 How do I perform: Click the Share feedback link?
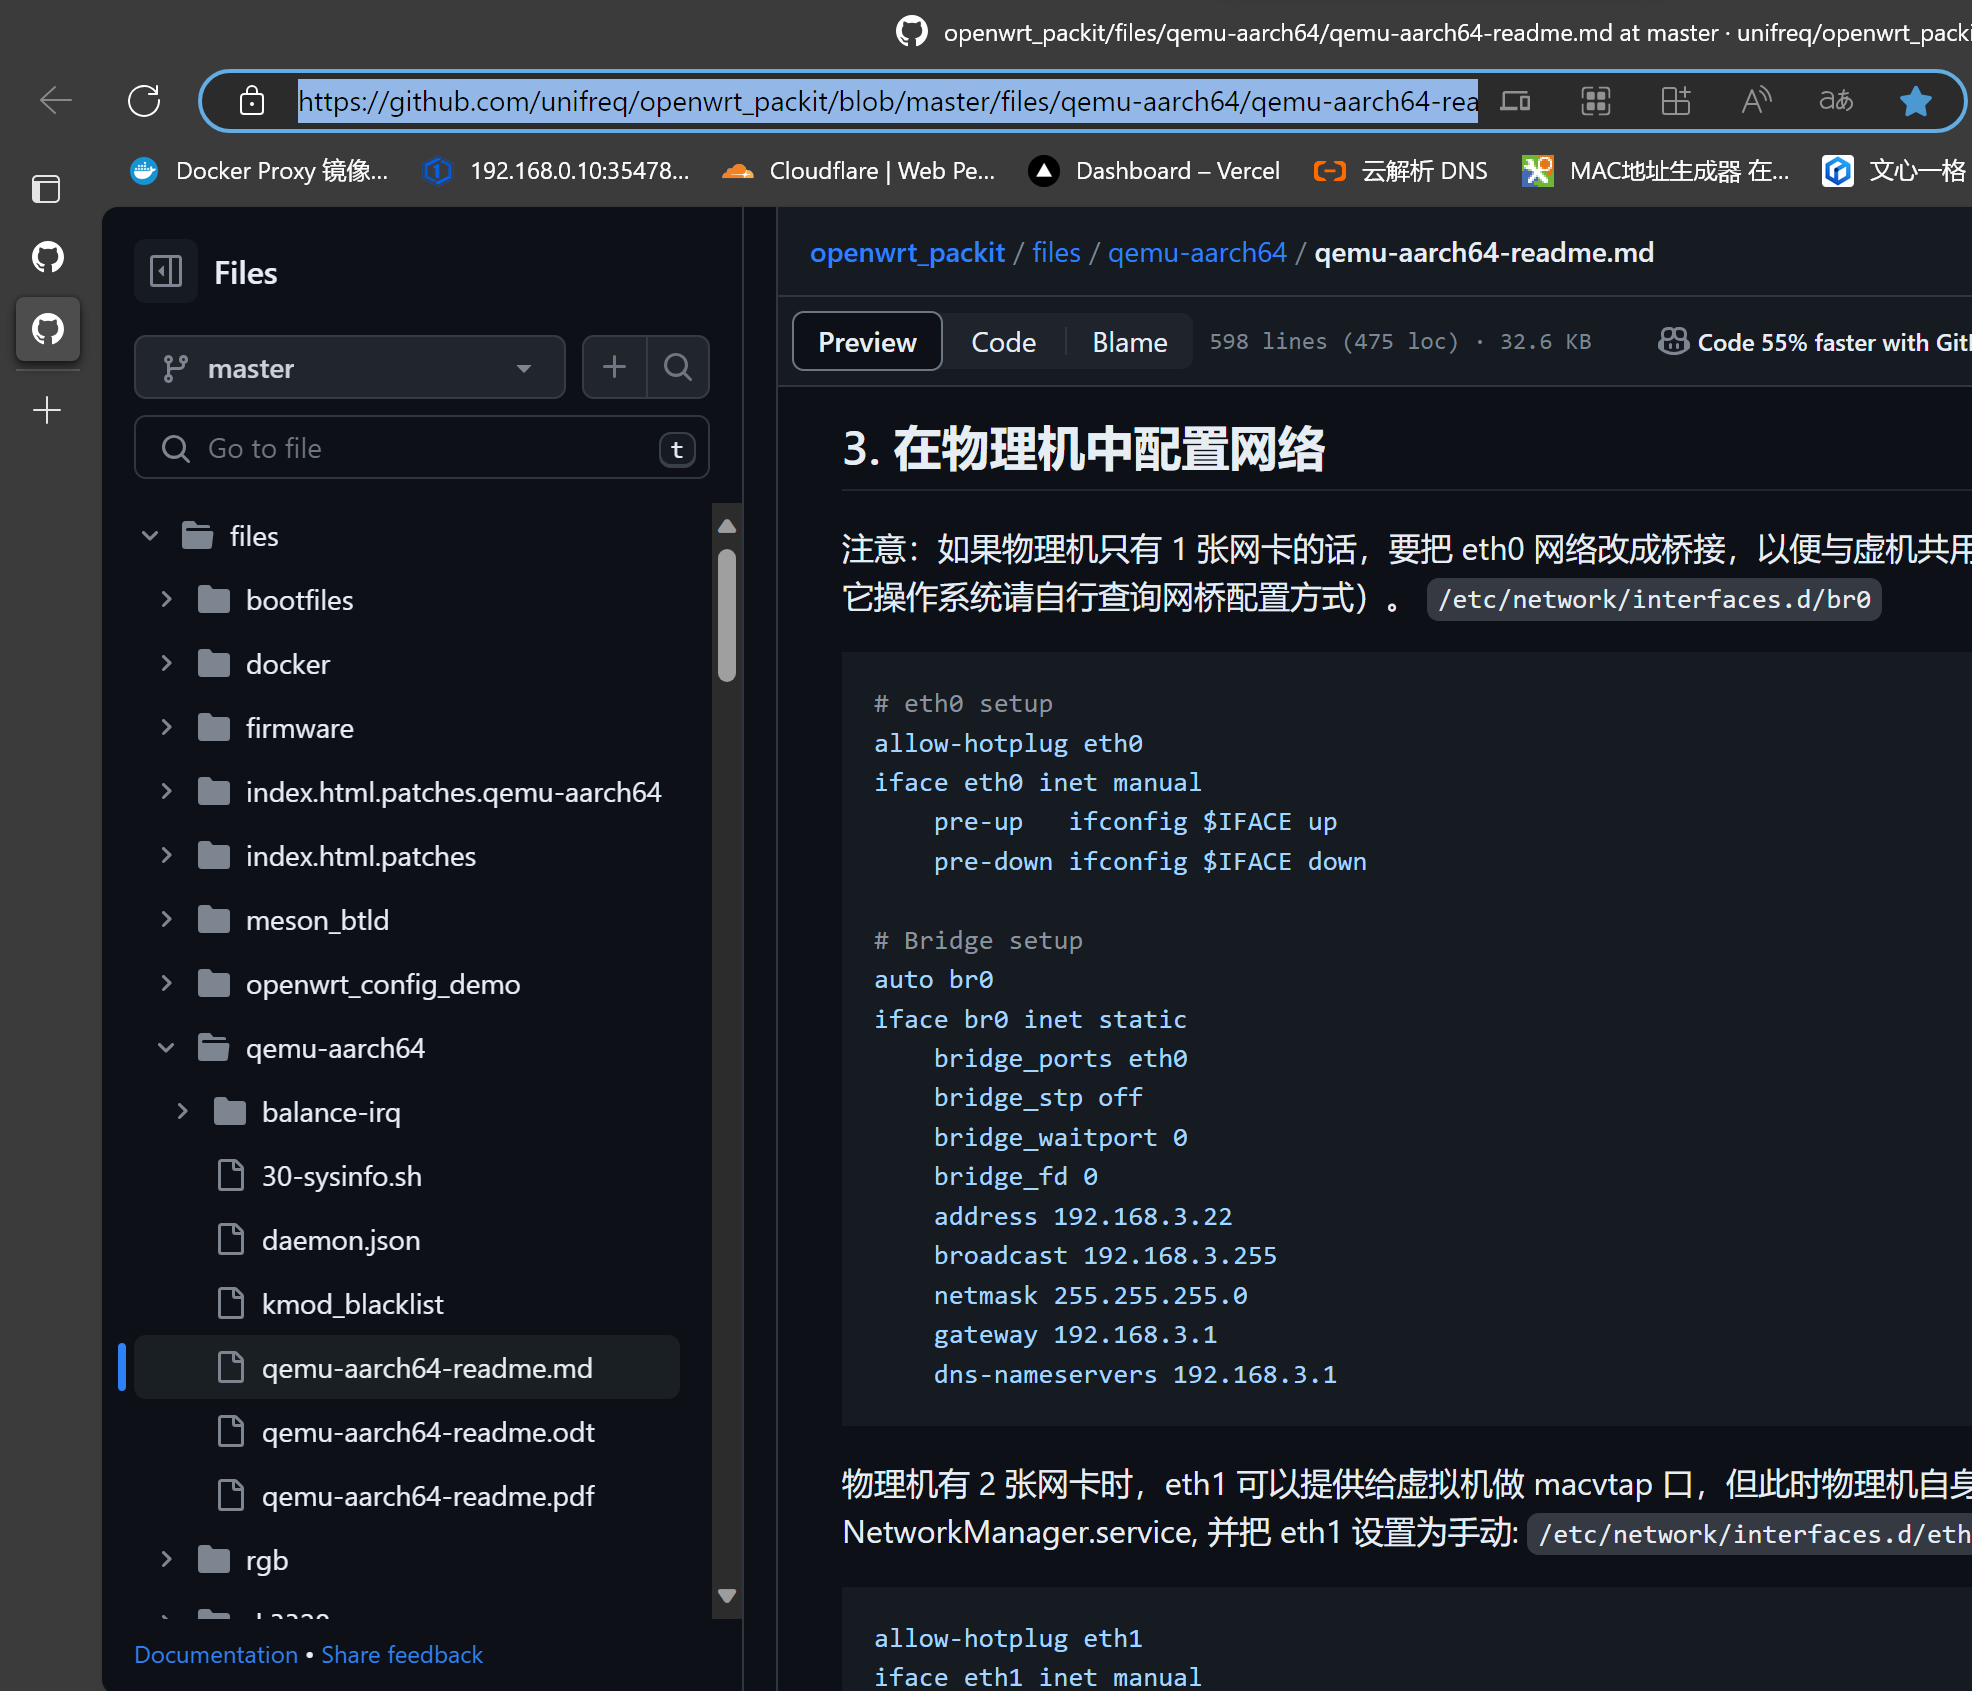pos(401,1655)
